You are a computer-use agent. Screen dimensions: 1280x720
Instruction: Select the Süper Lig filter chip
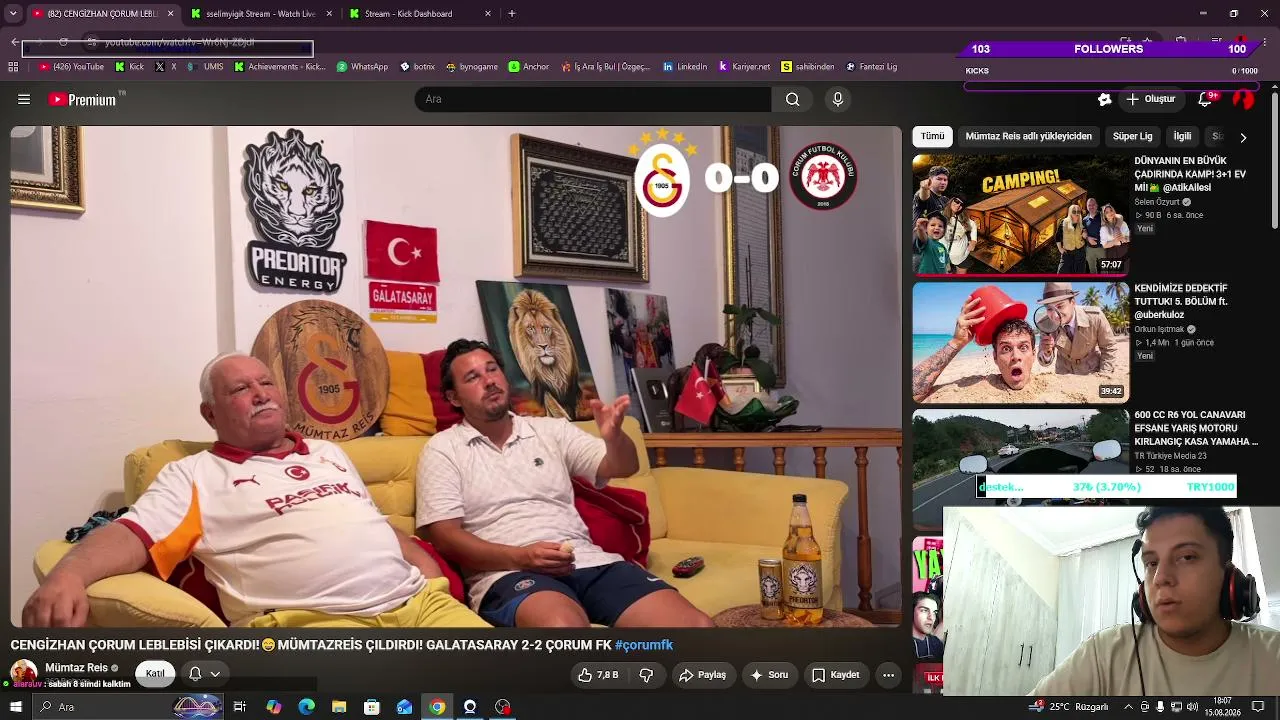tap(1132, 136)
